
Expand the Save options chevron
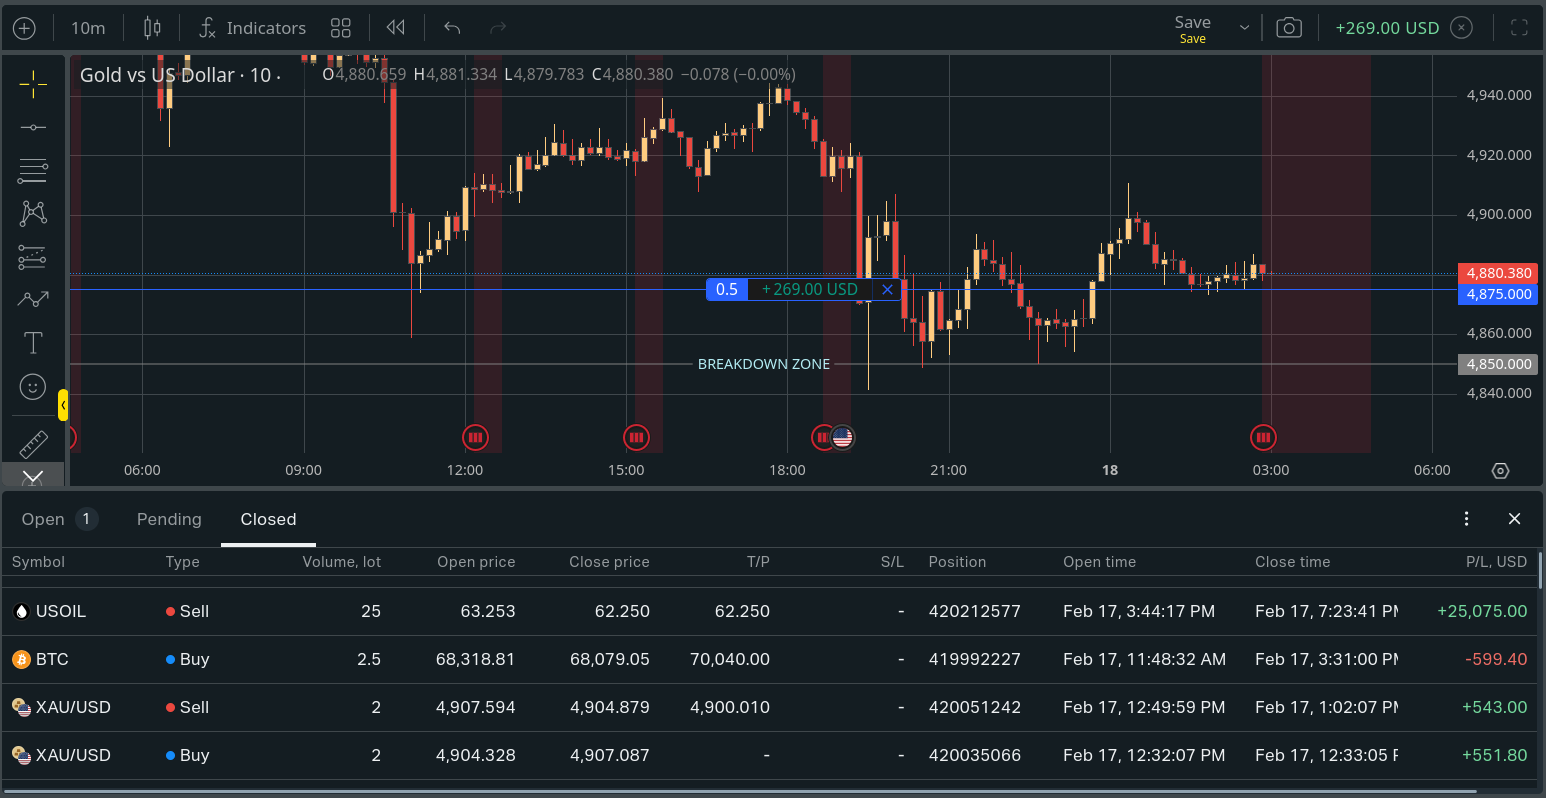click(x=1244, y=28)
